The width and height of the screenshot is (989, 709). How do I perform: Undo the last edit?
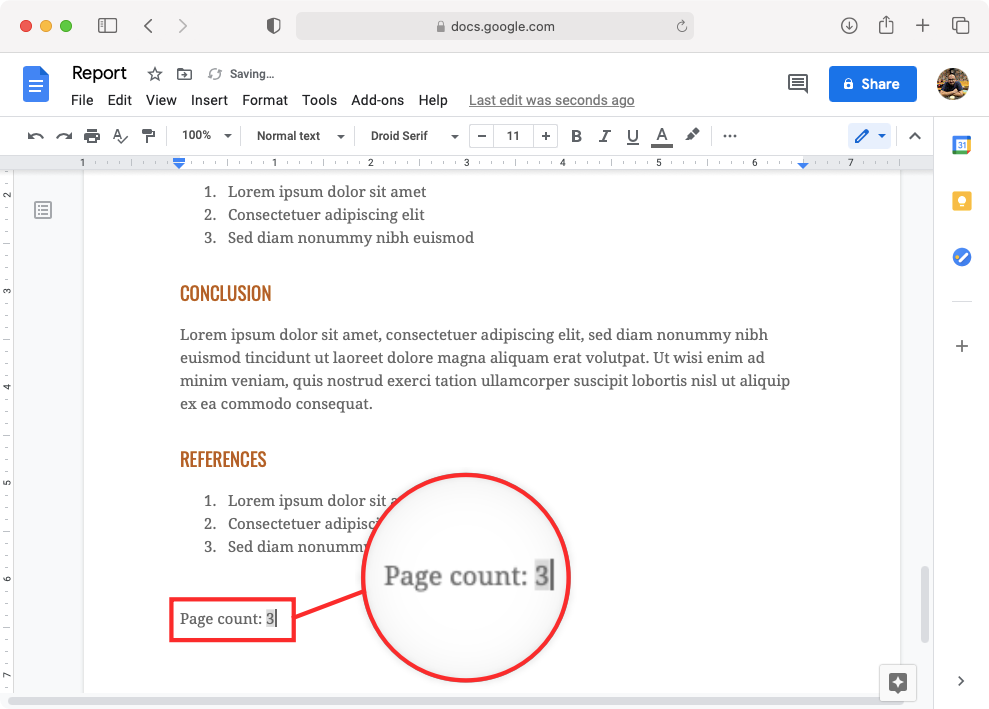click(36, 135)
